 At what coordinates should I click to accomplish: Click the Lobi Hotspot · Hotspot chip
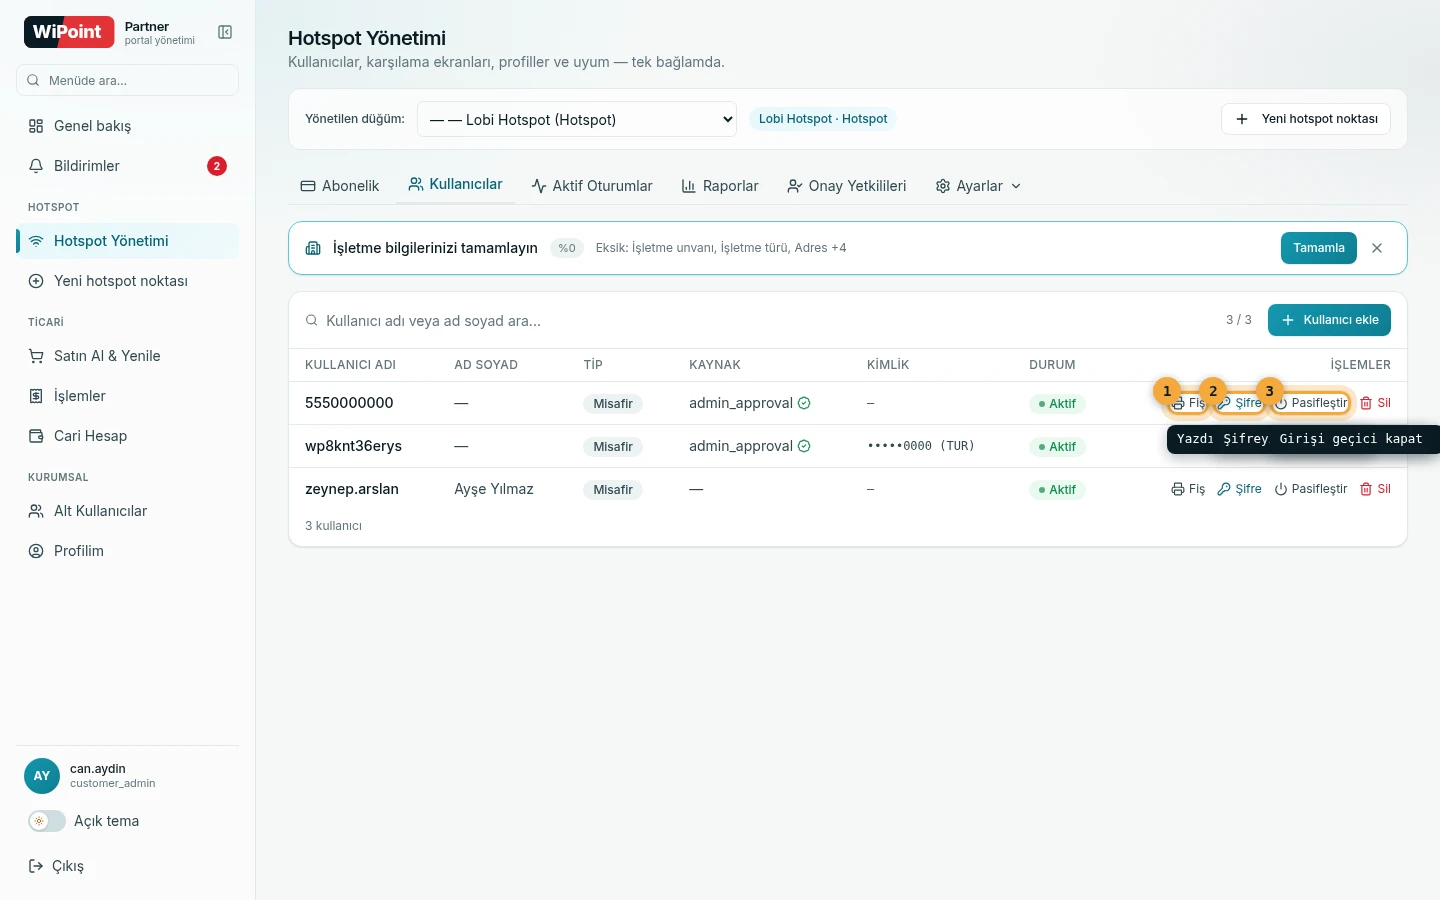(x=823, y=119)
